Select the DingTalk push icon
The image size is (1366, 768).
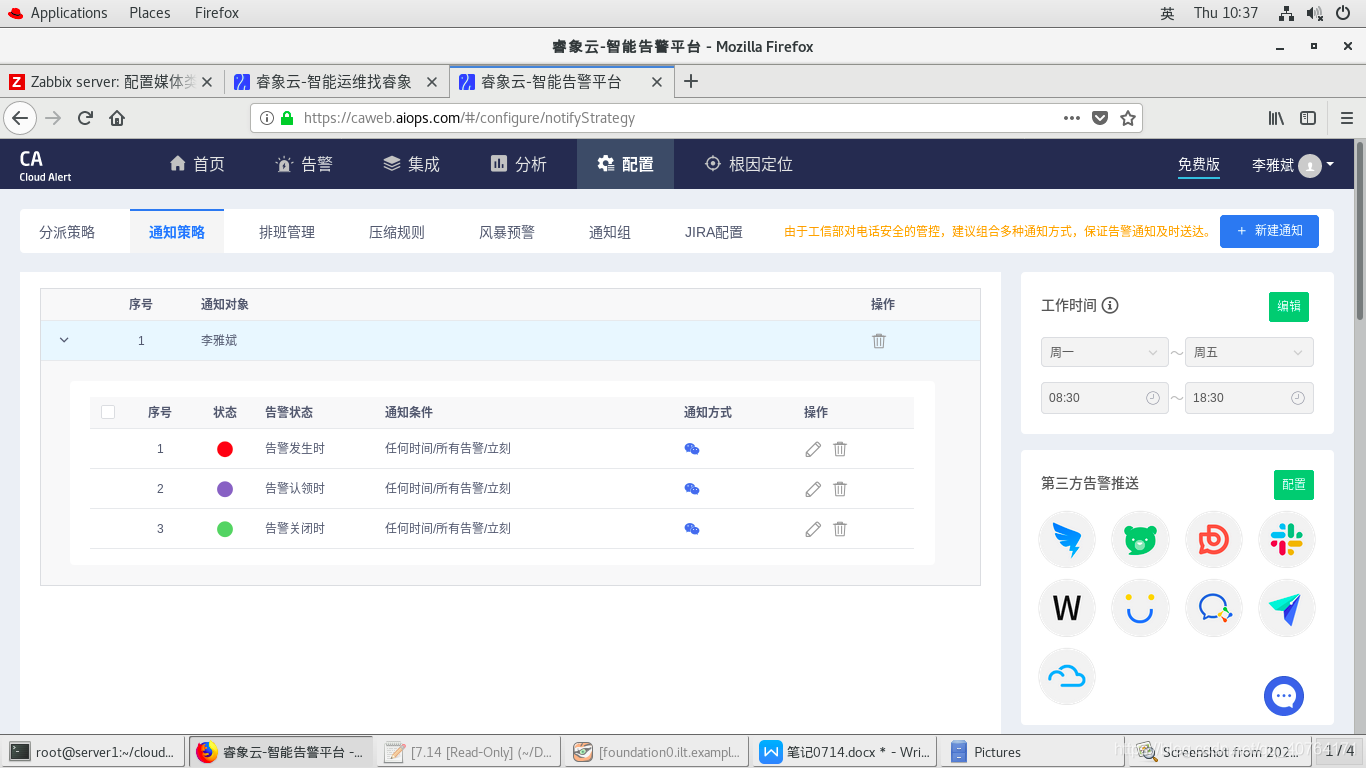(x=1067, y=539)
